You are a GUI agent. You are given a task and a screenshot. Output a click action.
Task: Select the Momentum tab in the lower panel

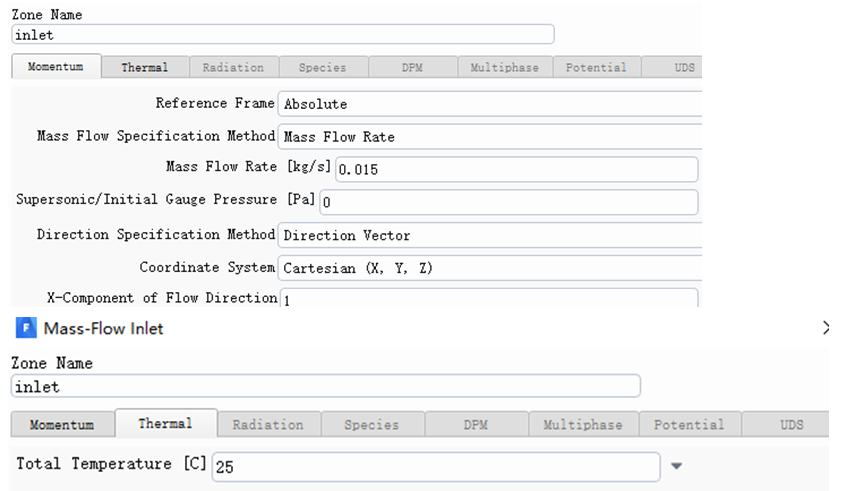point(62,425)
